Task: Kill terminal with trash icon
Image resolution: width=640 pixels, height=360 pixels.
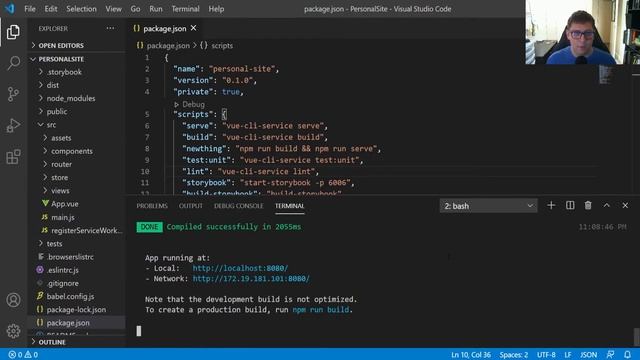Action: point(588,205)
